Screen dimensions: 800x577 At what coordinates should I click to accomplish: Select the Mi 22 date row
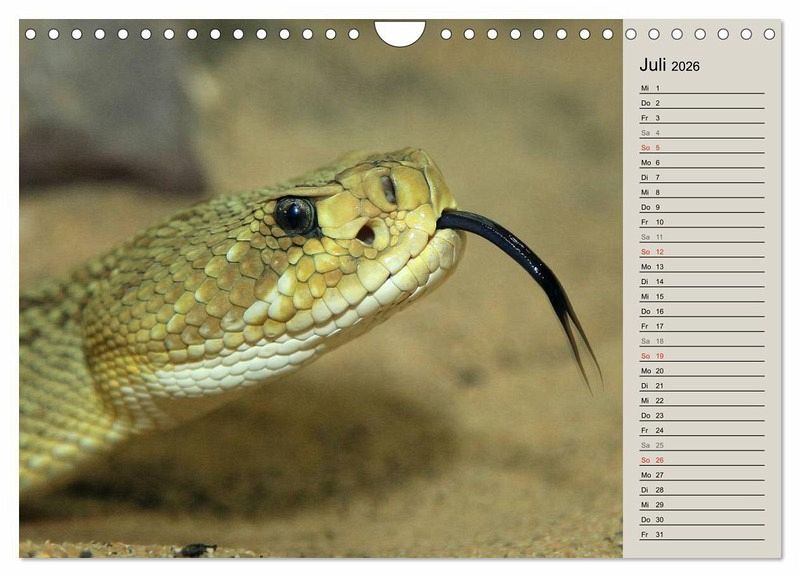pyautogui.click(x=702, y=400)
